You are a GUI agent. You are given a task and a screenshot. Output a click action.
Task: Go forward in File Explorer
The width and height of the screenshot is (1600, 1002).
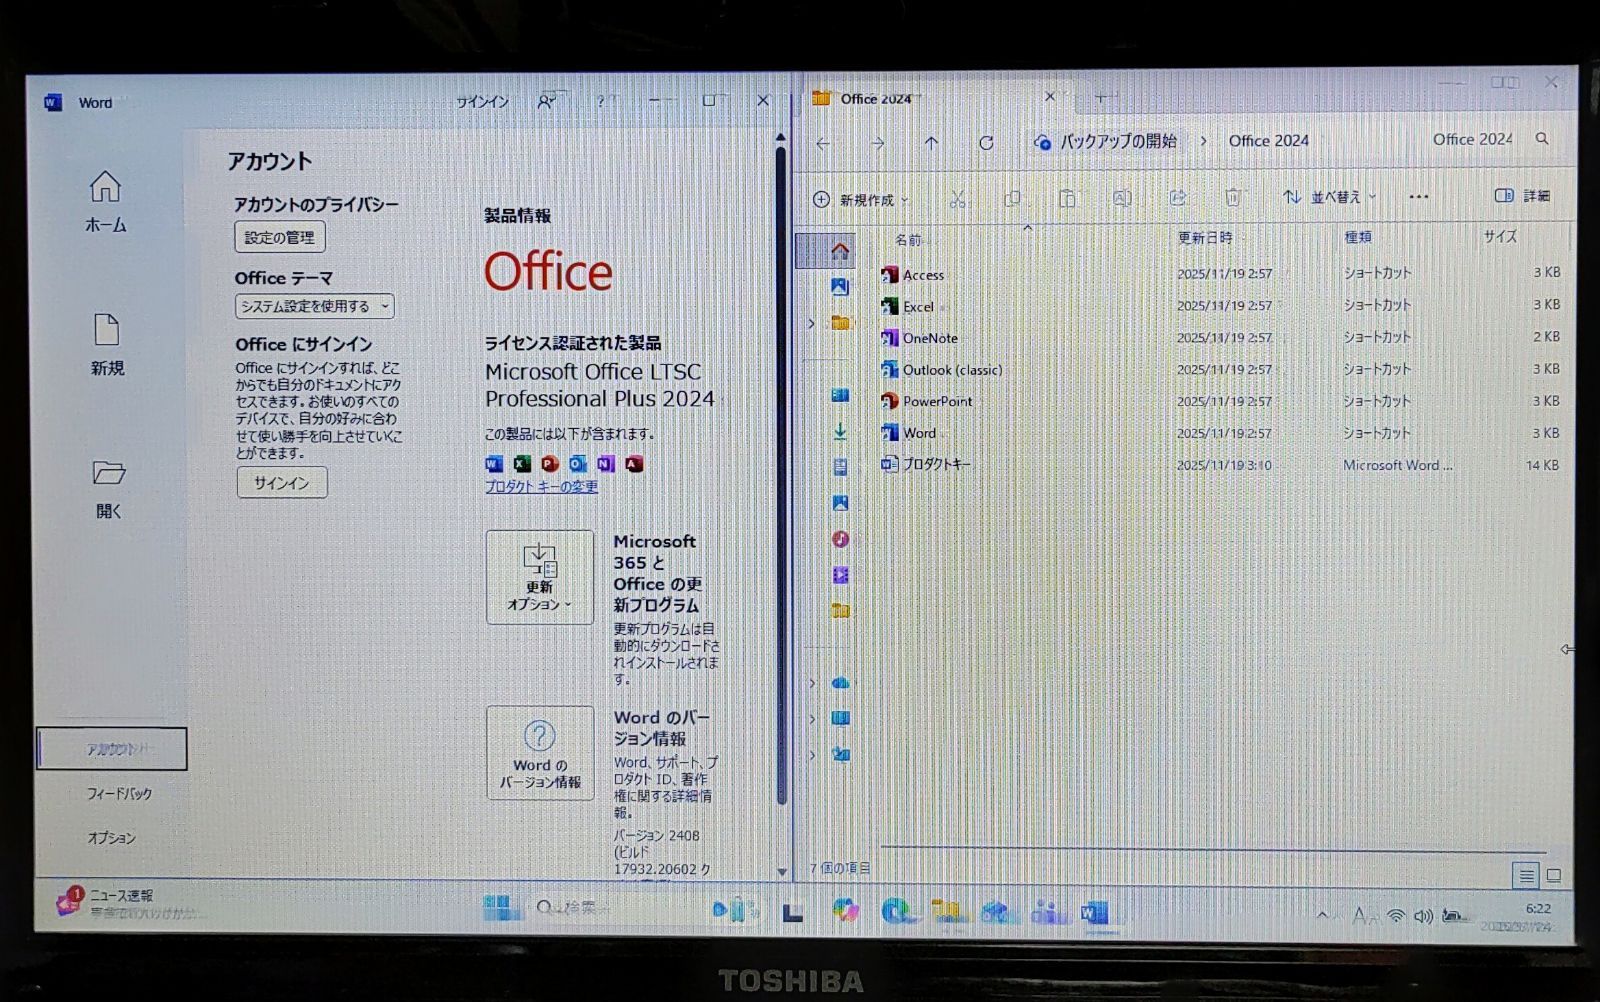(x=877, y=143)
